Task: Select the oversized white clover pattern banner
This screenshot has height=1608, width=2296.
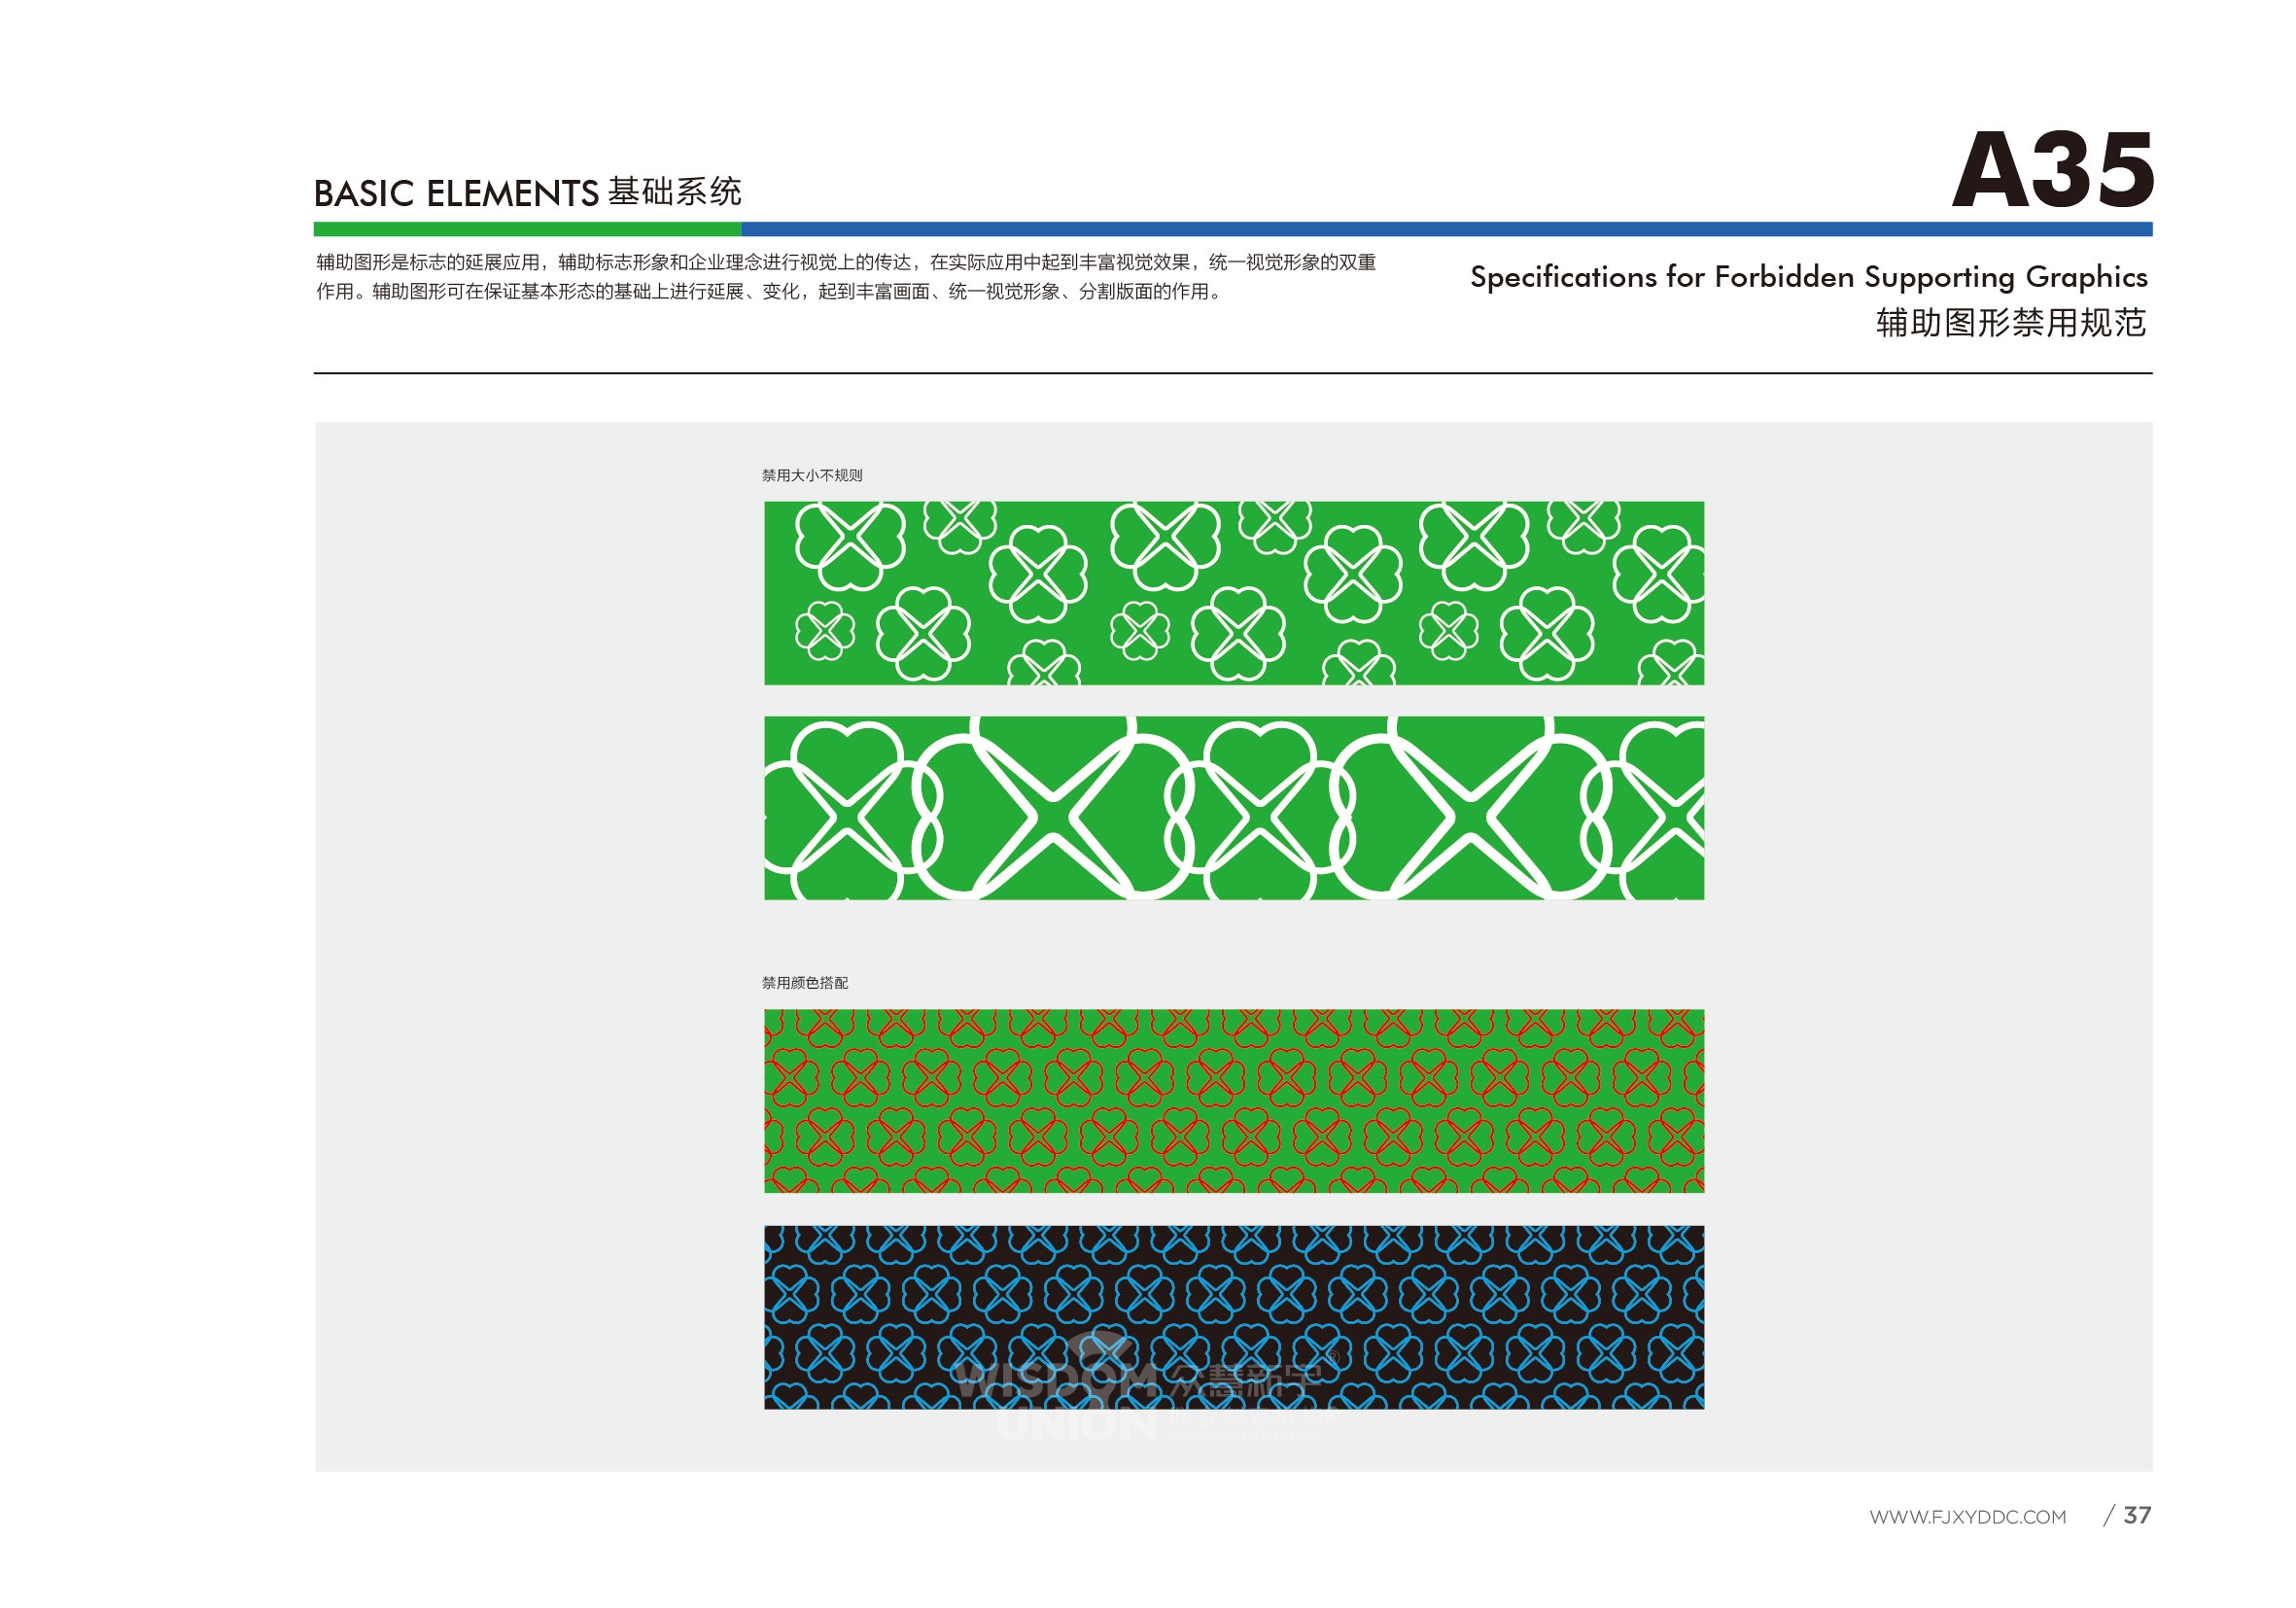Action: click(1234, 809)
